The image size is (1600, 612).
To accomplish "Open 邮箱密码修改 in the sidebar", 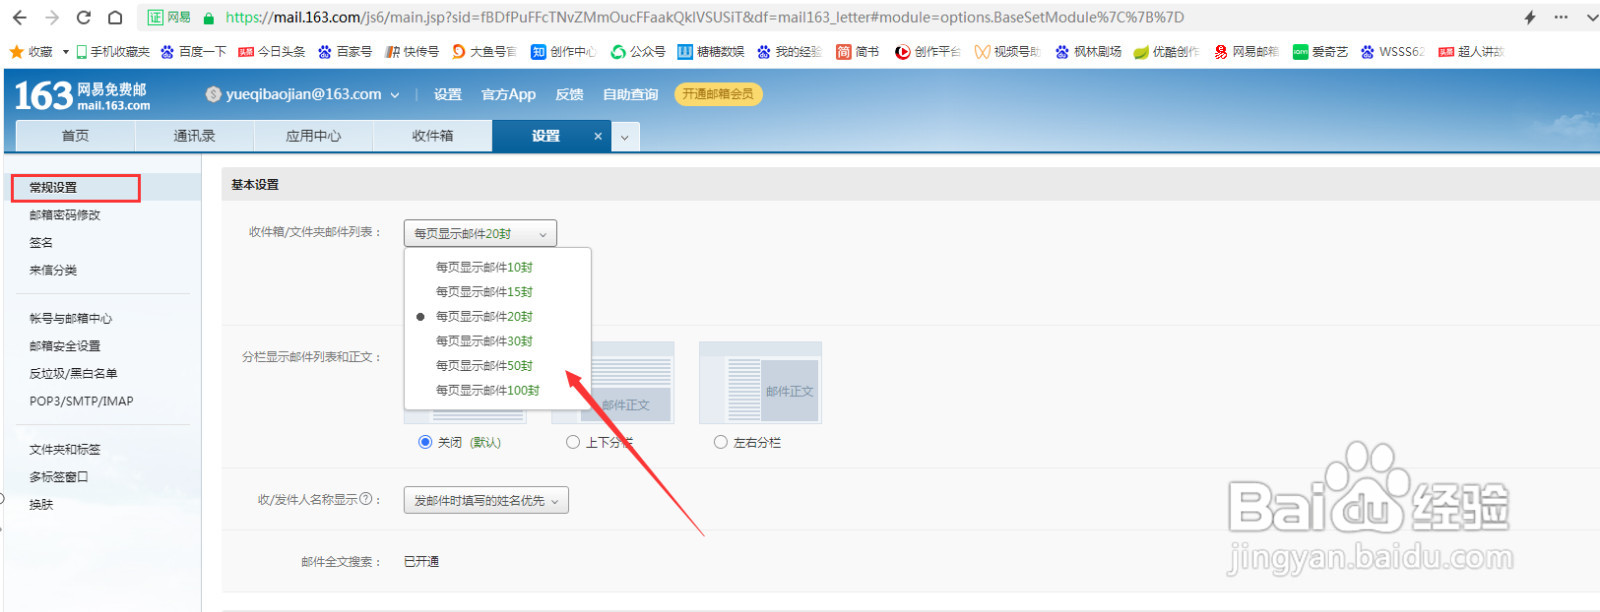I will [65, 215].
